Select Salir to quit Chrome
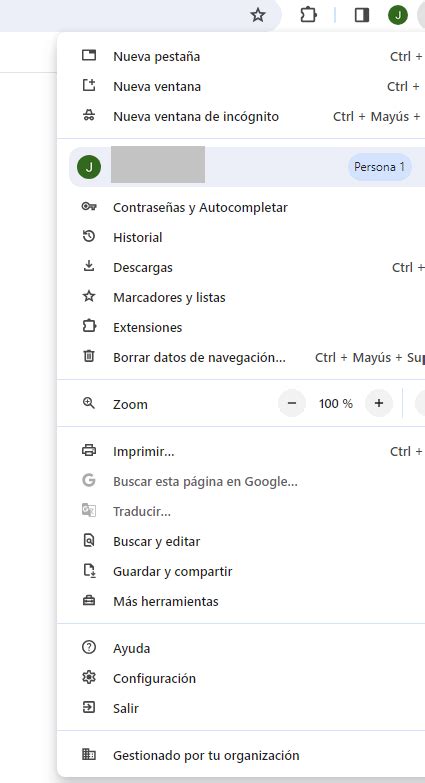425x783 pixels. (x=241, y=708)
